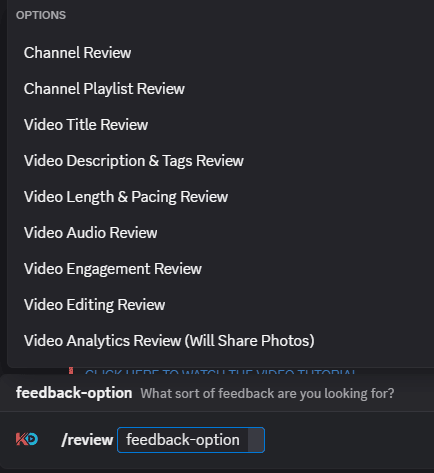
Task: Choose Channel Playlist Review from options
Action: pos(220,89)
